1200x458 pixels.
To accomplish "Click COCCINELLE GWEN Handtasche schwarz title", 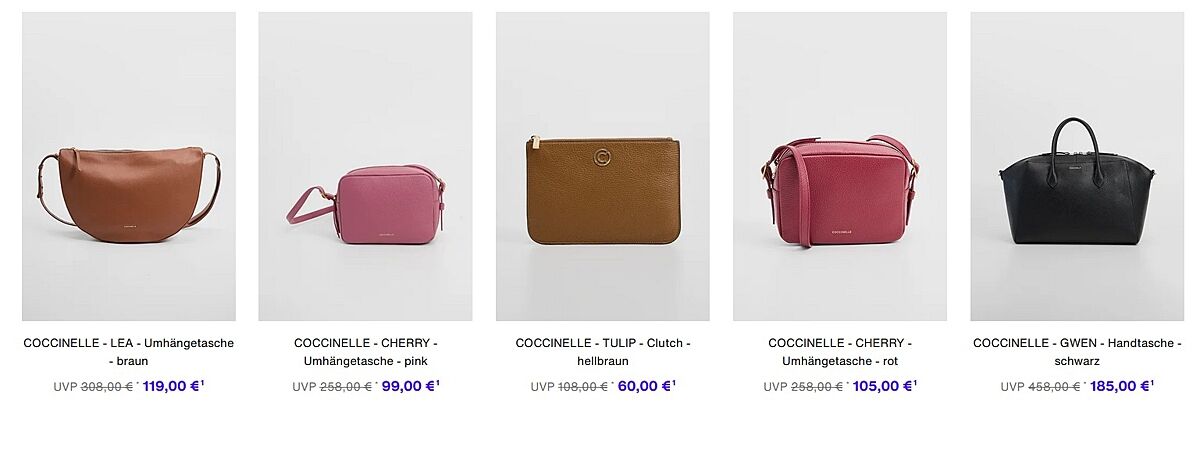I will pyautogui.click(x=1077, y=352).
